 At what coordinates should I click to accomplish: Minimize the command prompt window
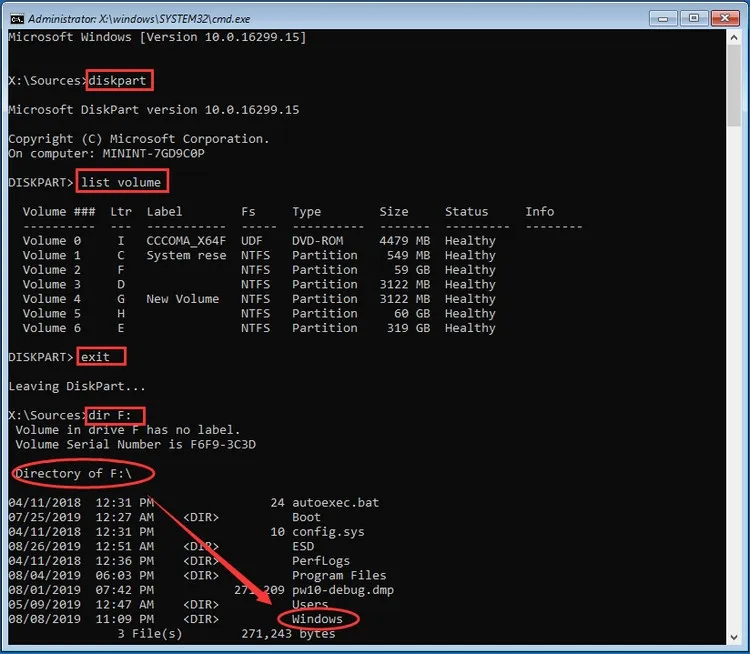pos(662,18)
